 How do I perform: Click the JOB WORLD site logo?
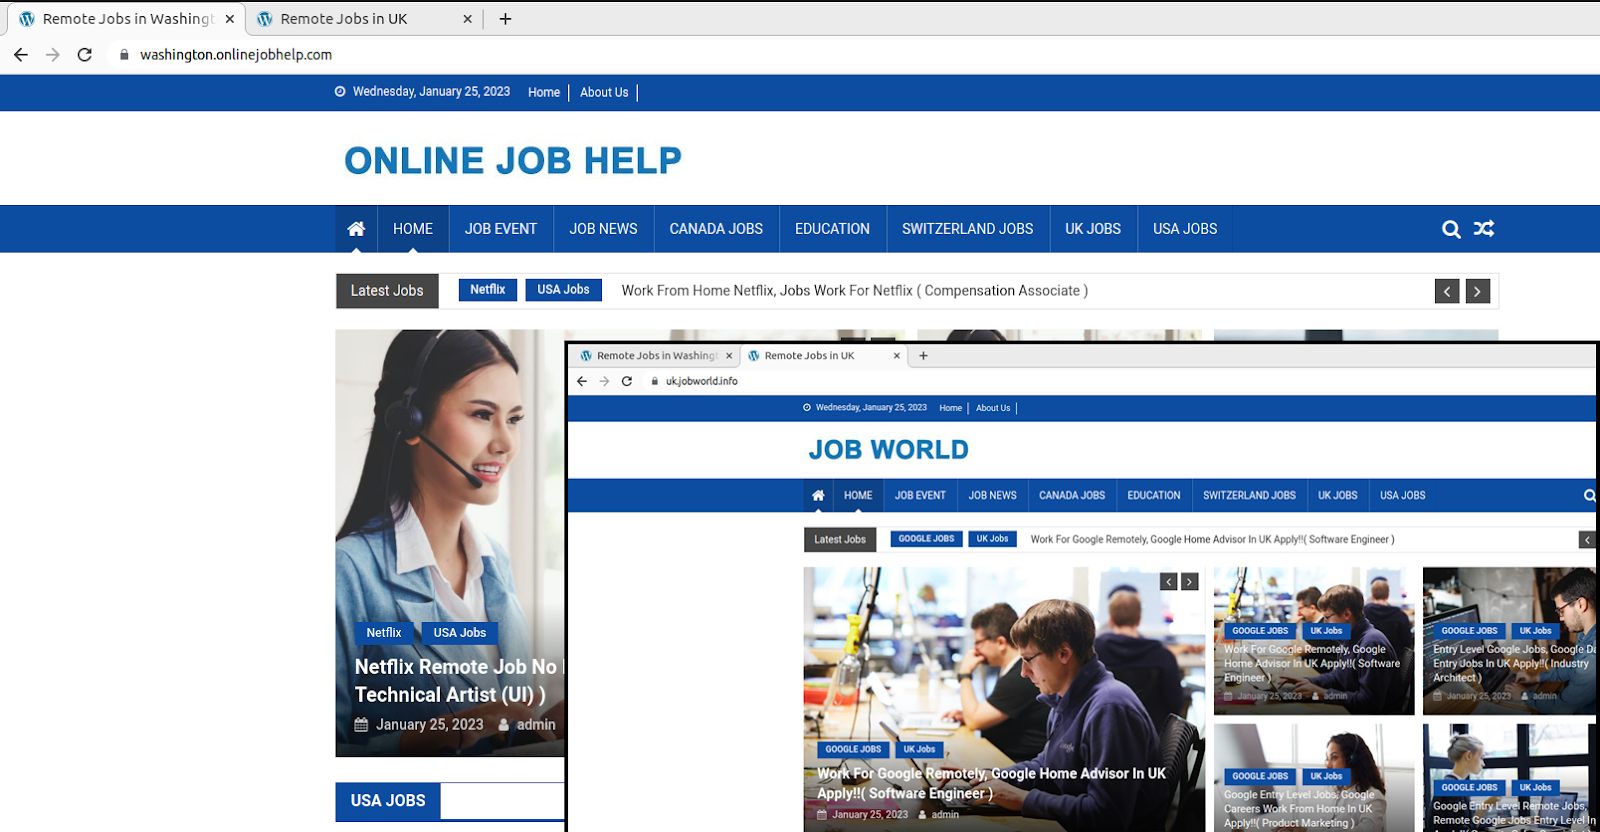coord(889,450)
